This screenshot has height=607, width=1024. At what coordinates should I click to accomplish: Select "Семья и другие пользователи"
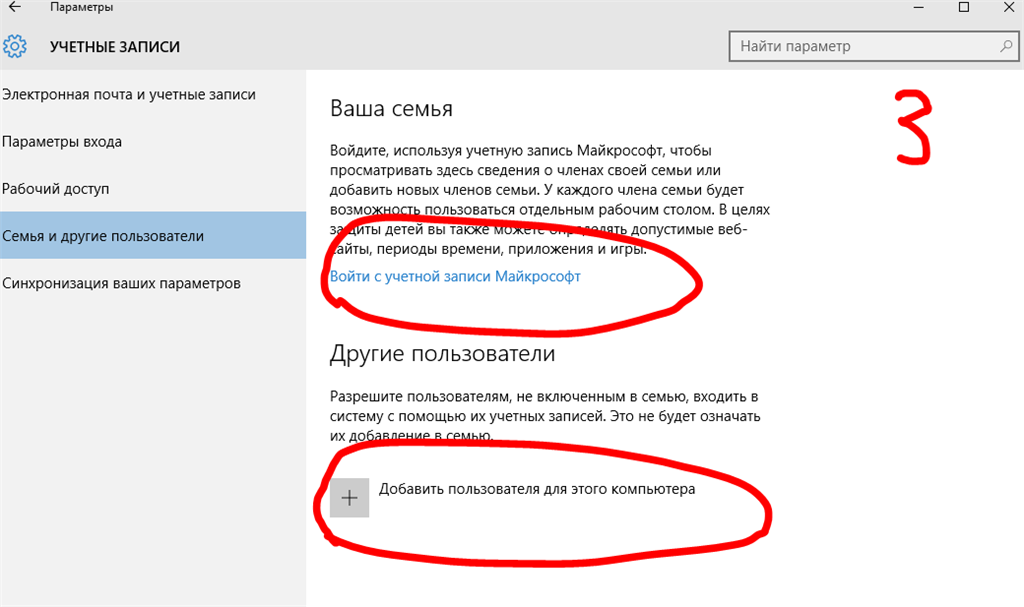tap(153, 235)
